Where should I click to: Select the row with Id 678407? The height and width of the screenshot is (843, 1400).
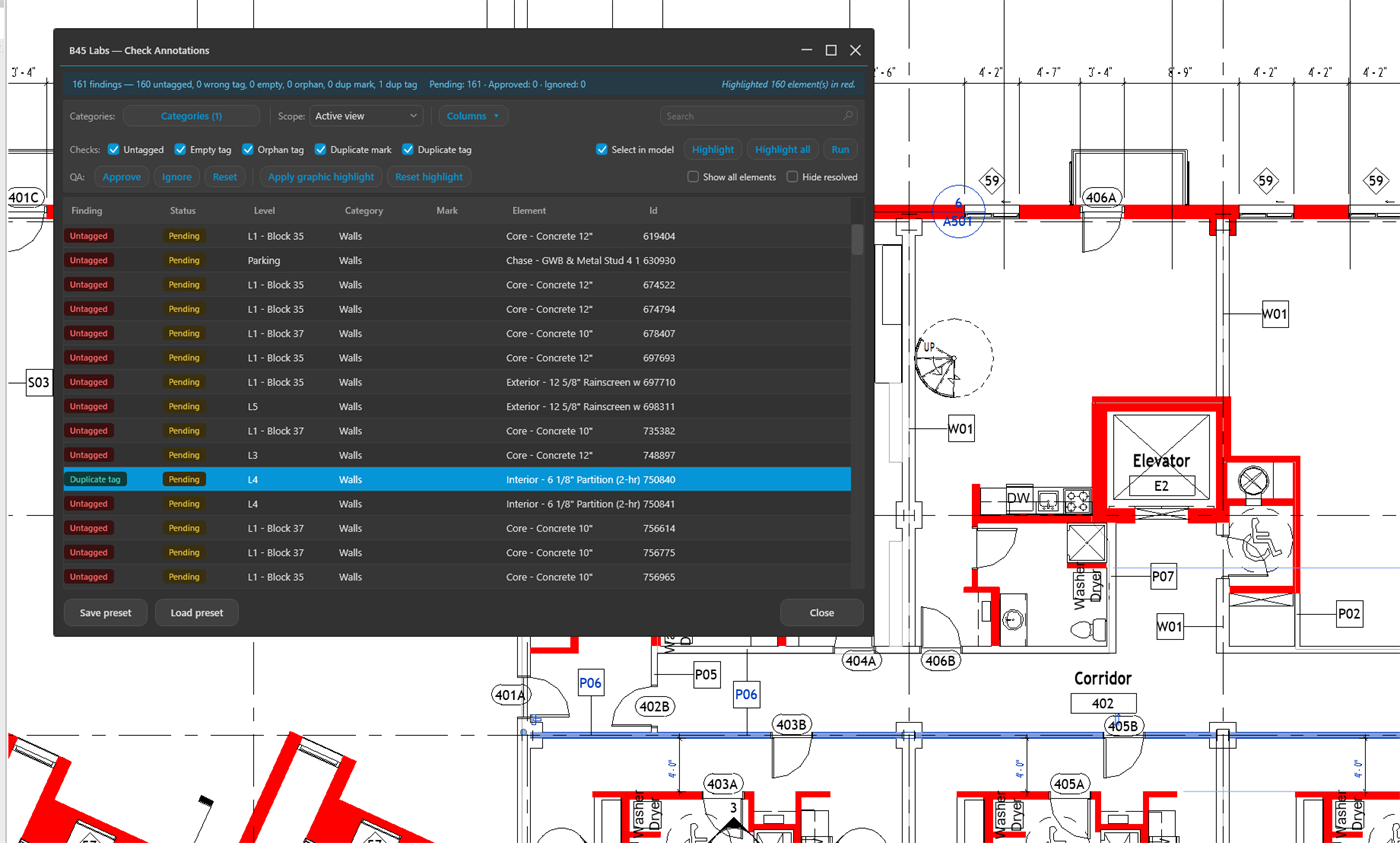457,333
